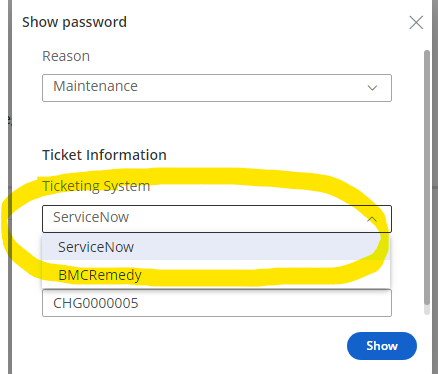Click the dialog's vertical scrollbar thumb
Image resolution: width=438 pixels, height=374 pixels.
[x=427, y=177]
